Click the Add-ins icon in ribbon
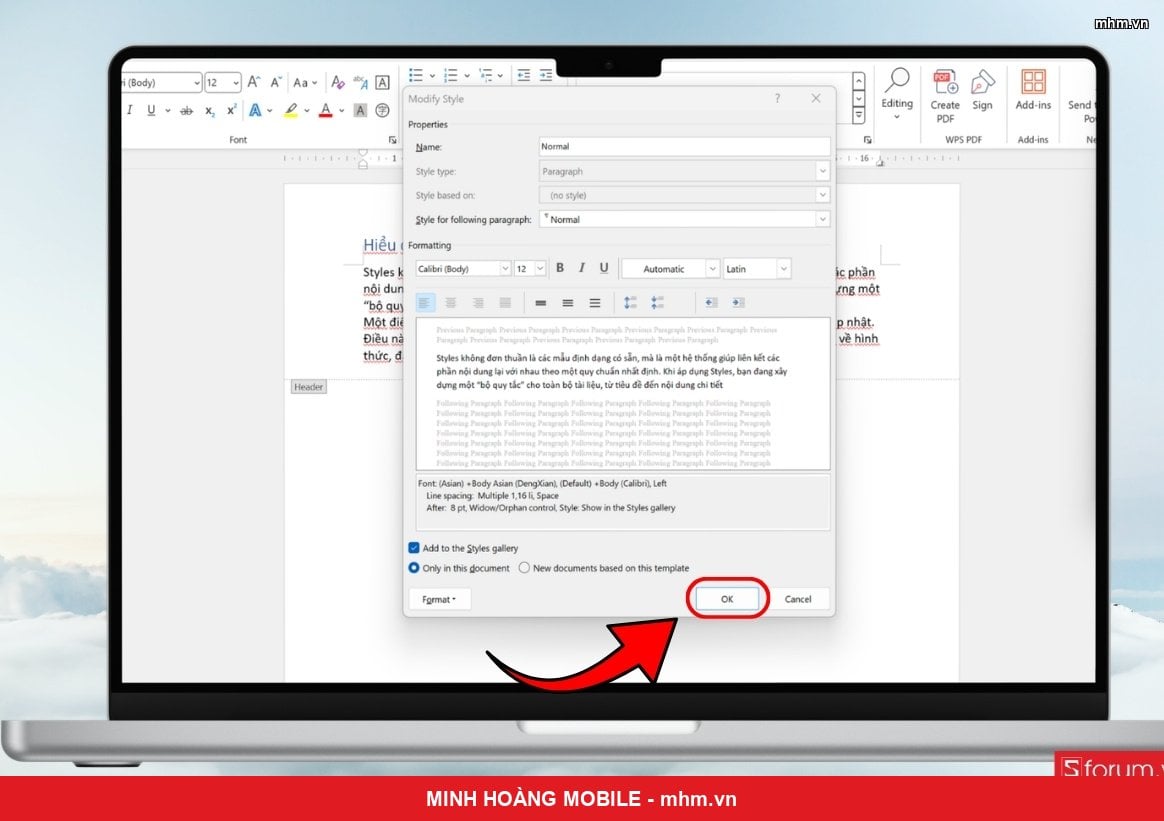The width and height of the screenshot is (1164, 821). tap(1033, 91)
